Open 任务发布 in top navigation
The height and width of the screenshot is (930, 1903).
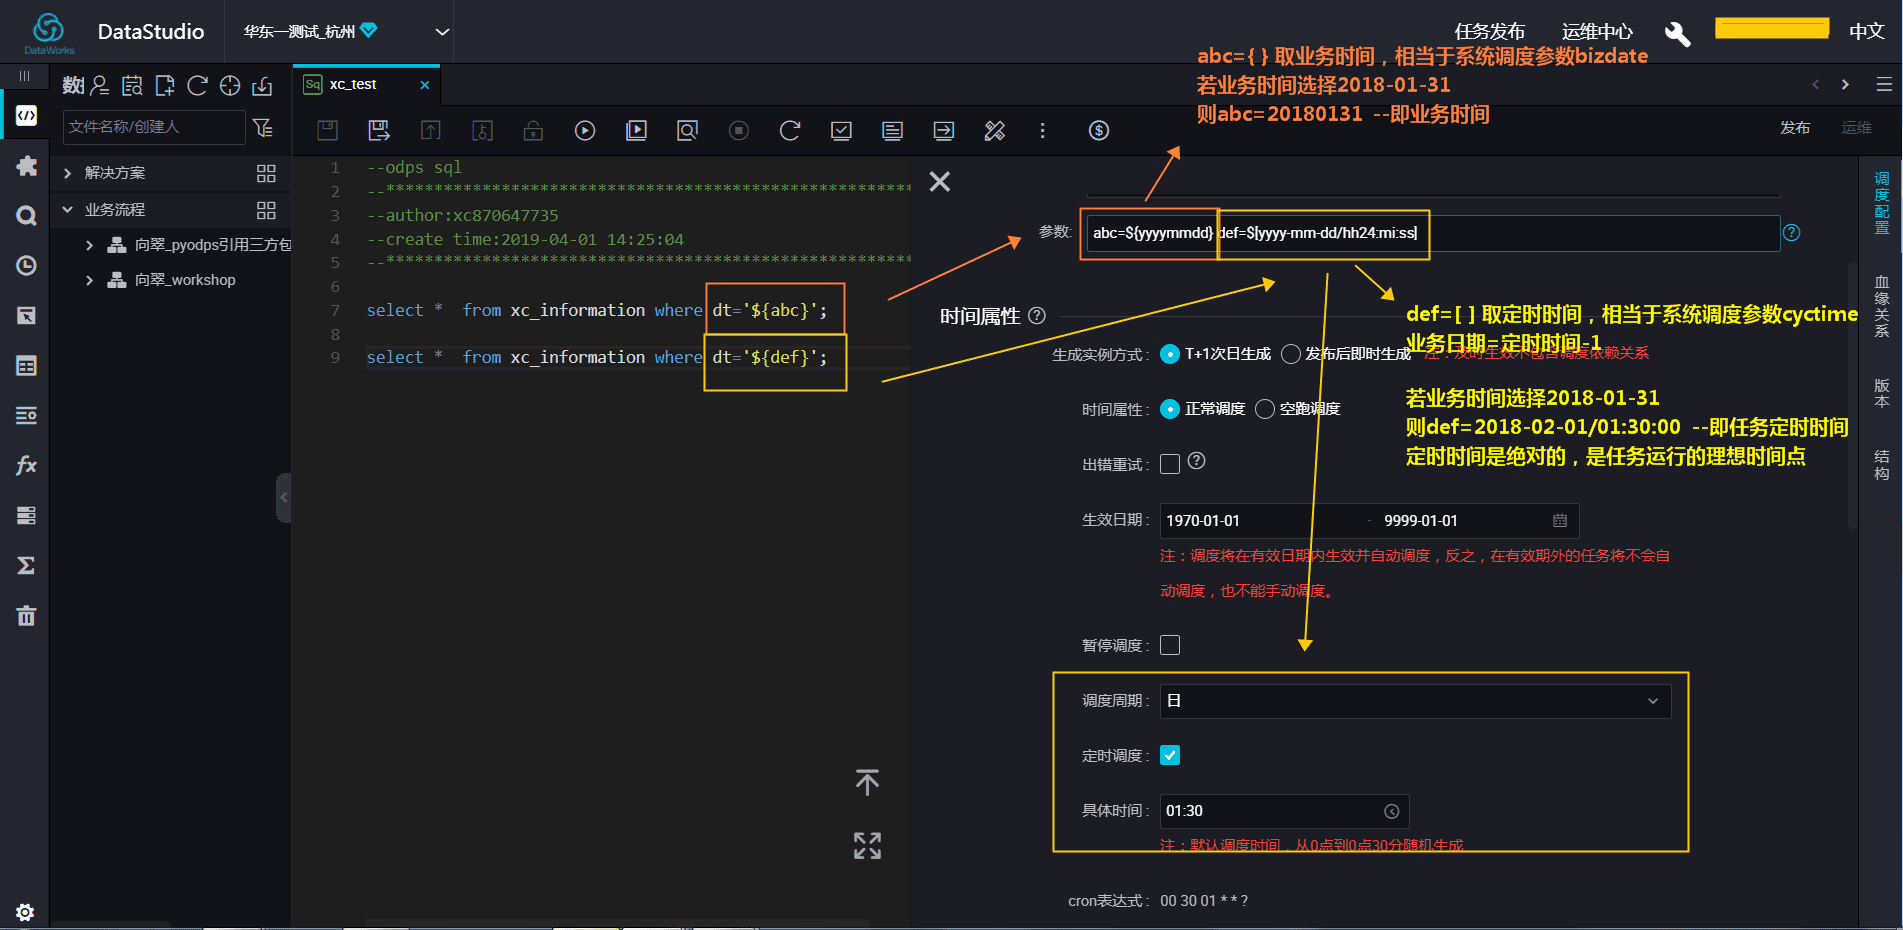[x=1490, y=32]
